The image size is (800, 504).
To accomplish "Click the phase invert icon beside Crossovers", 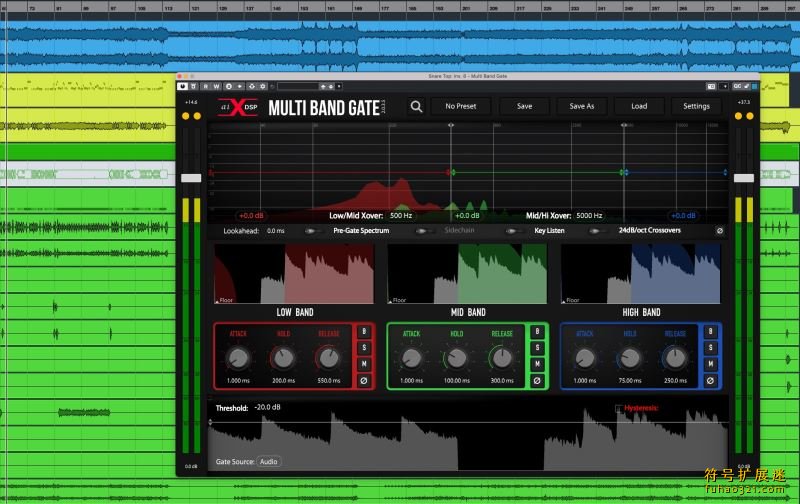I will coord(719,231).
